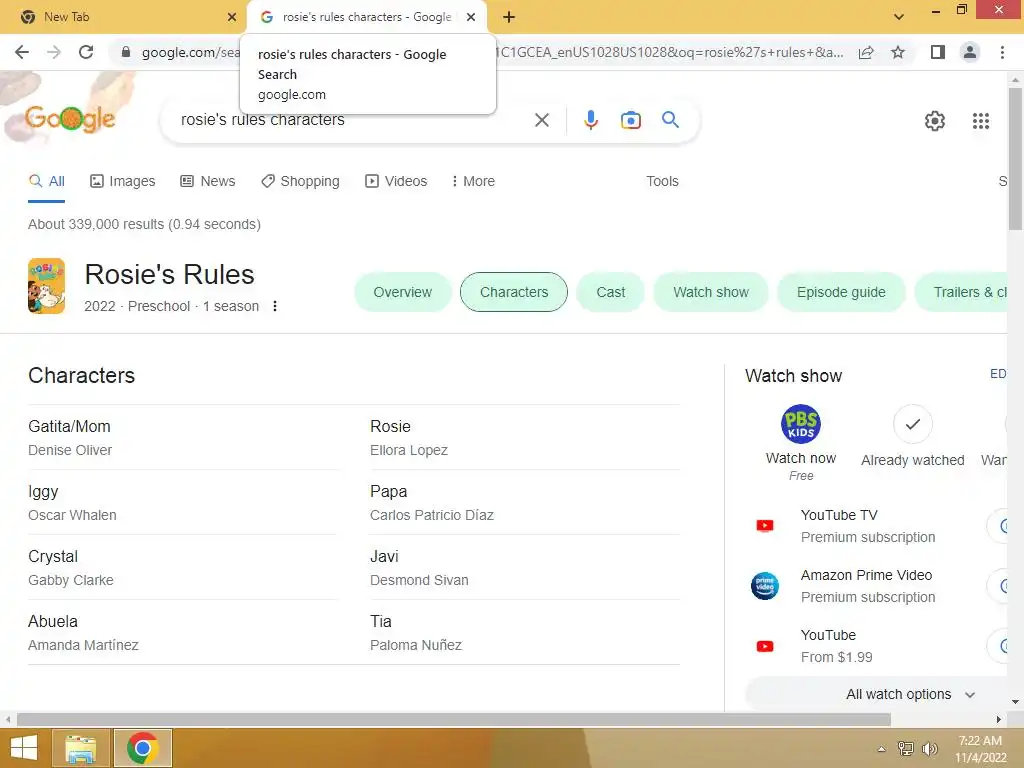Open the Gatita/Mom character entry
1024x768 pixels.
pos(182,438)
